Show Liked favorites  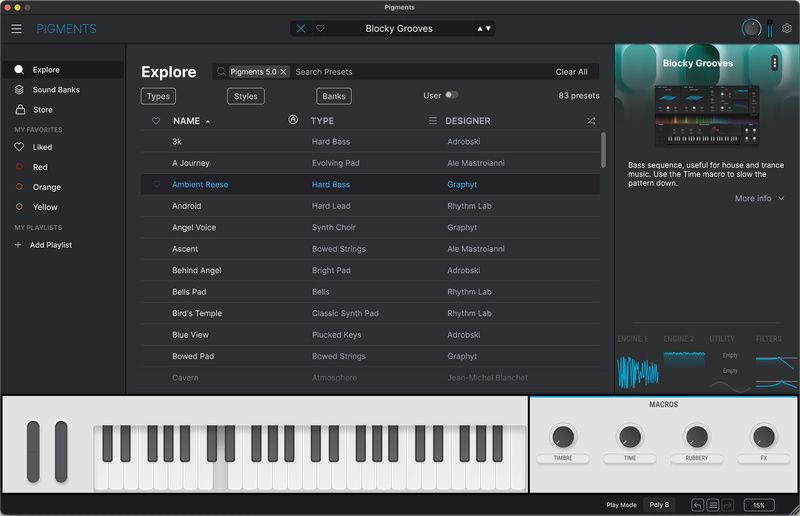tap(33, 147)
